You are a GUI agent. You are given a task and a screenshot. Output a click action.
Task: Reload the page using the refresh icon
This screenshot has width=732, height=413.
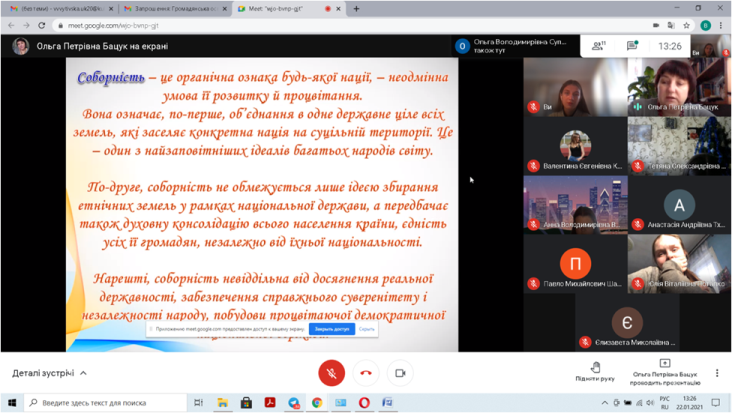tap(42, 26)
